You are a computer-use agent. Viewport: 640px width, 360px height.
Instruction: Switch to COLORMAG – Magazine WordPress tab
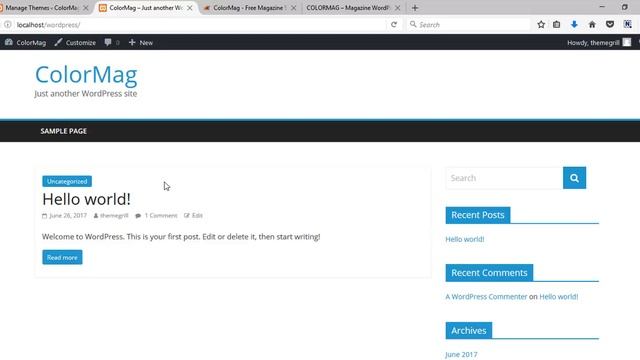[x=349, y=8]
